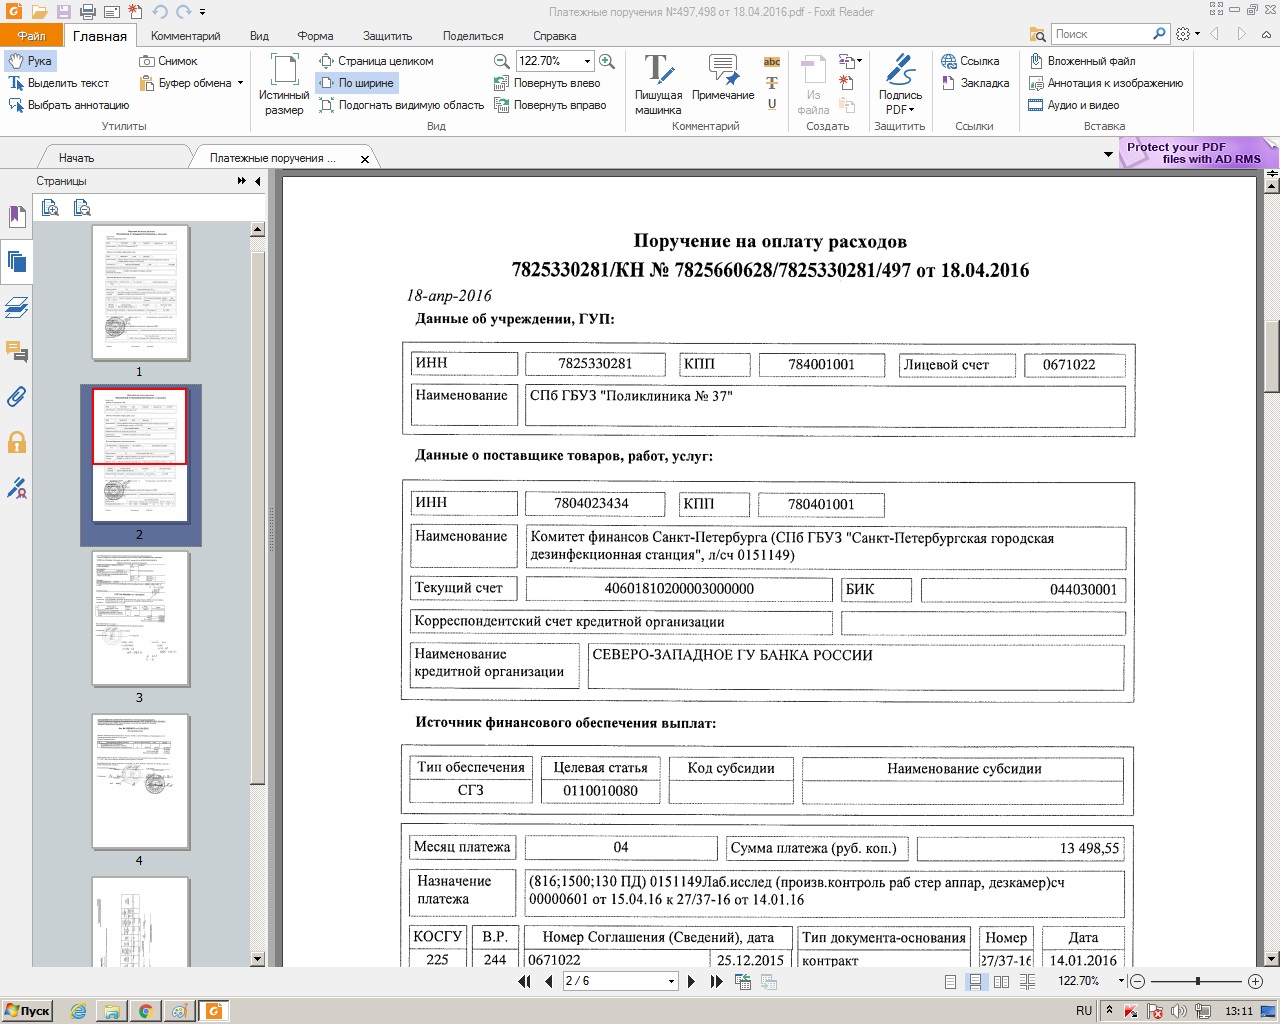The image size is (1280, 1024).
Task: Select page 1 thumbnail
Action: pyautogui.click(x=140, y=292)
